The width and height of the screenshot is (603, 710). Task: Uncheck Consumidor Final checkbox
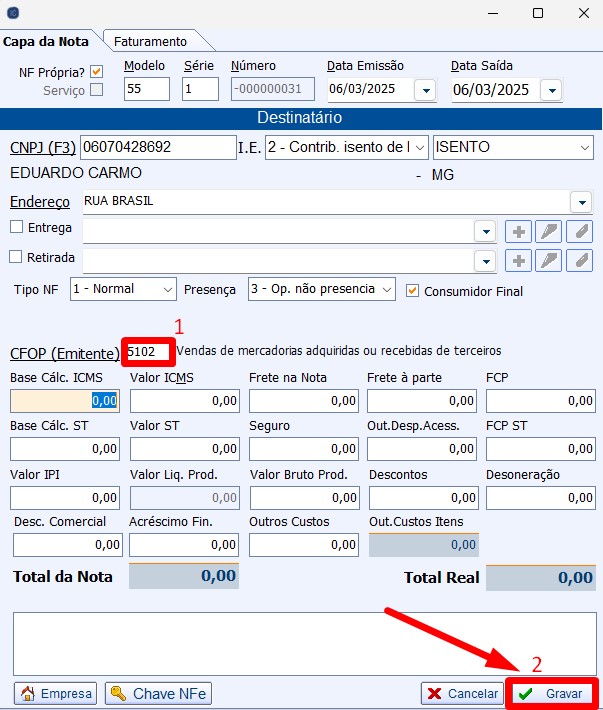pyautogui.click(x=412, y=290)
